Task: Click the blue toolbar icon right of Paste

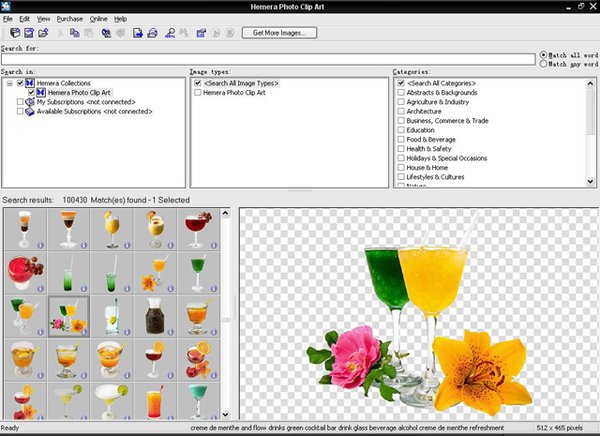Action: pyautogui.click(x=106, y=33)
